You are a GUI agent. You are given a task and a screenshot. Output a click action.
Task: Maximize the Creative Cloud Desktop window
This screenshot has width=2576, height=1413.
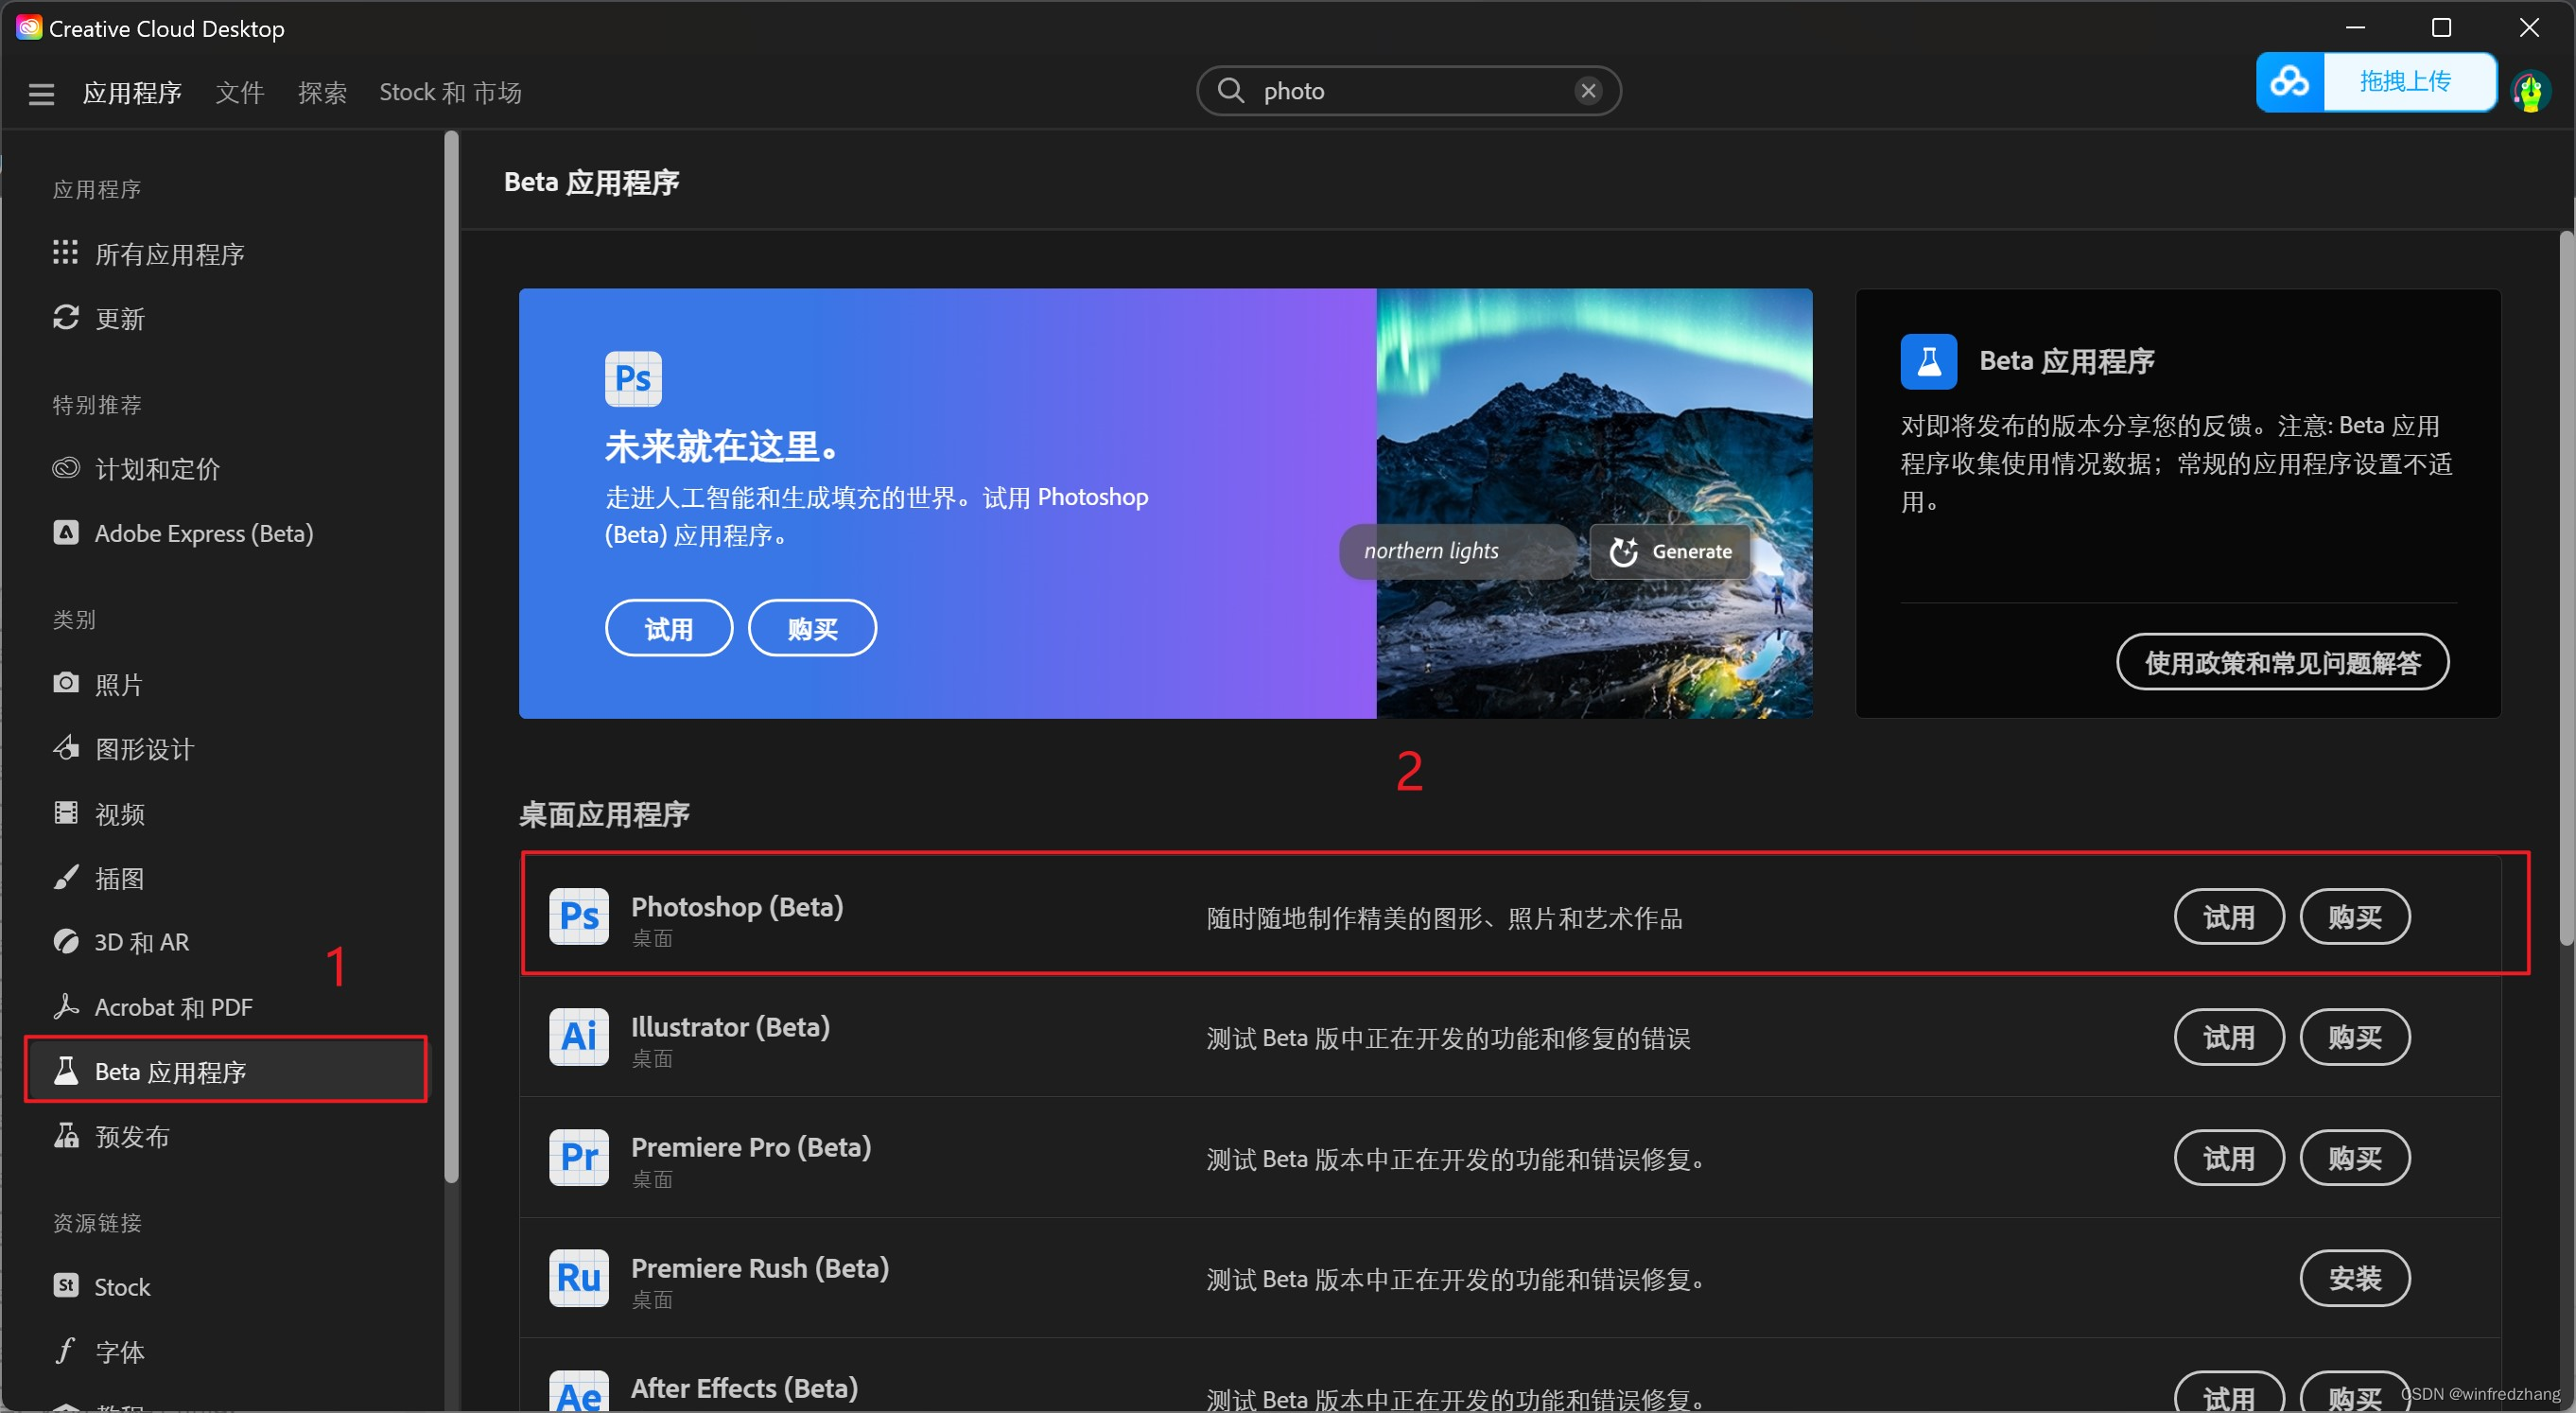pyautogui.click(x=2441, y=28)
